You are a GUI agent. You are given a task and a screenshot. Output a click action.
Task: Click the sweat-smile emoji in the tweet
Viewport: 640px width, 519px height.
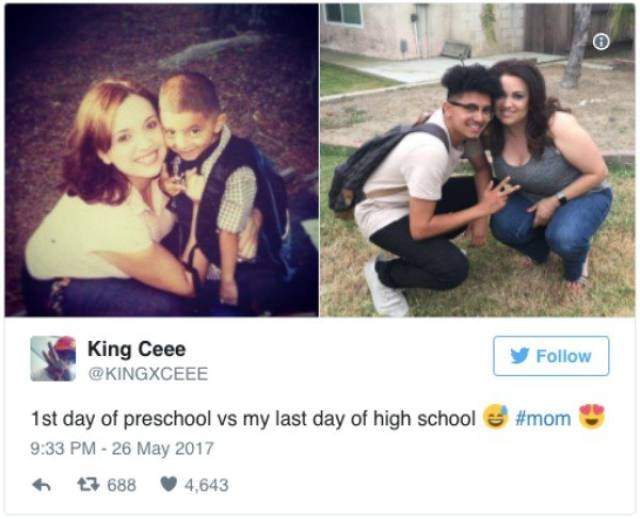494,418
